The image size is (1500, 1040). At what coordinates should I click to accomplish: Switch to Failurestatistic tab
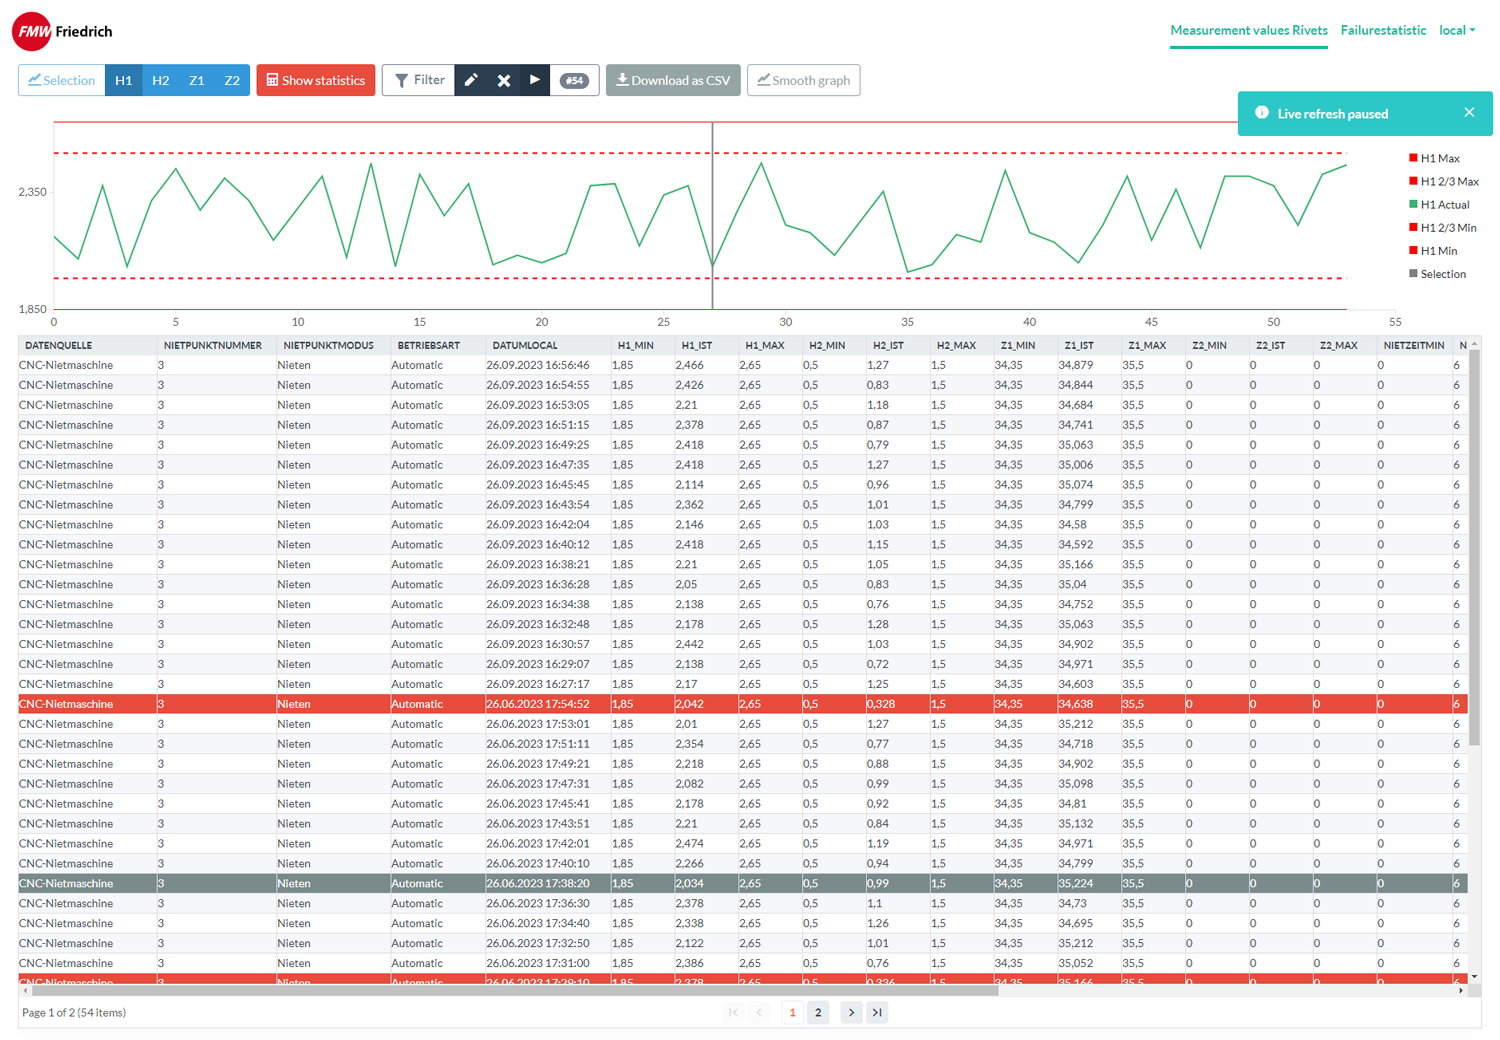click(x=1383, y=30)
